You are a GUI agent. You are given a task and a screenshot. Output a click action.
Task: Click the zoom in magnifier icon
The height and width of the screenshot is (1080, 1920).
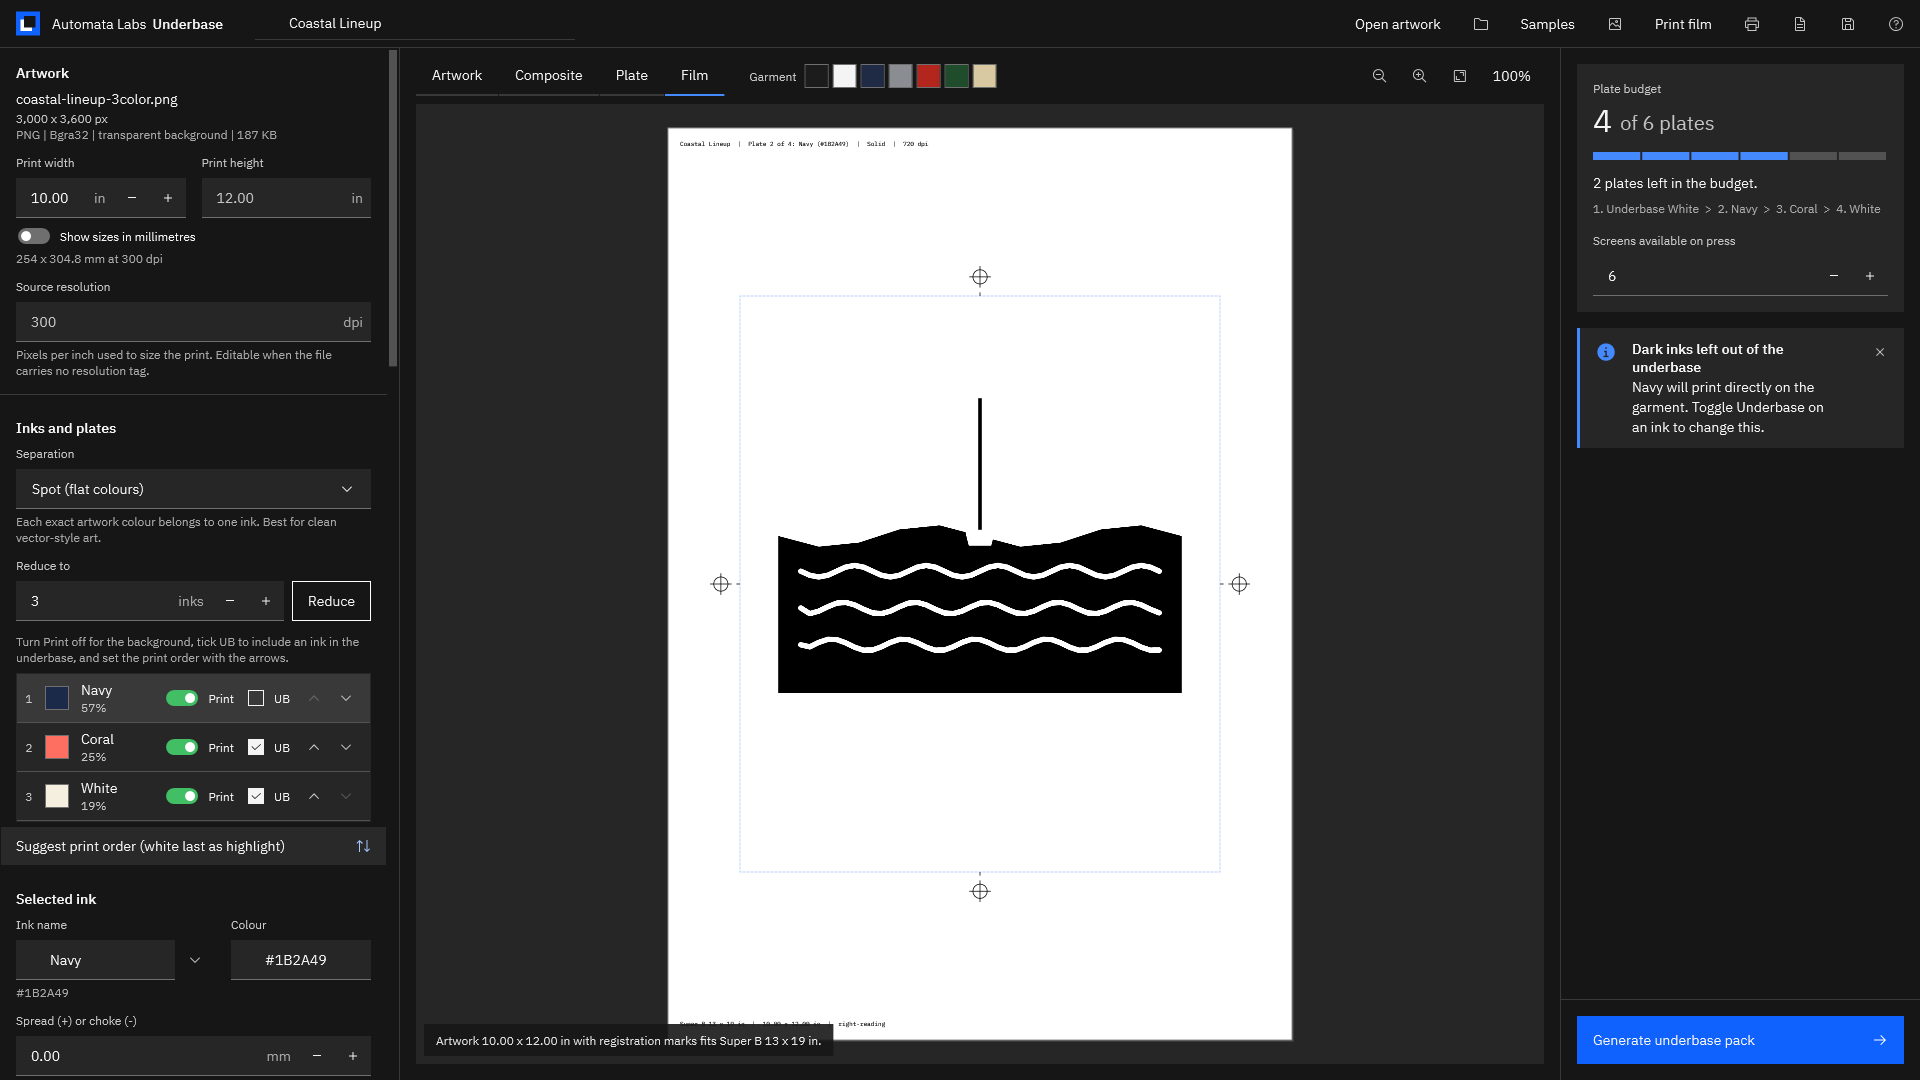coord(1419,76)
